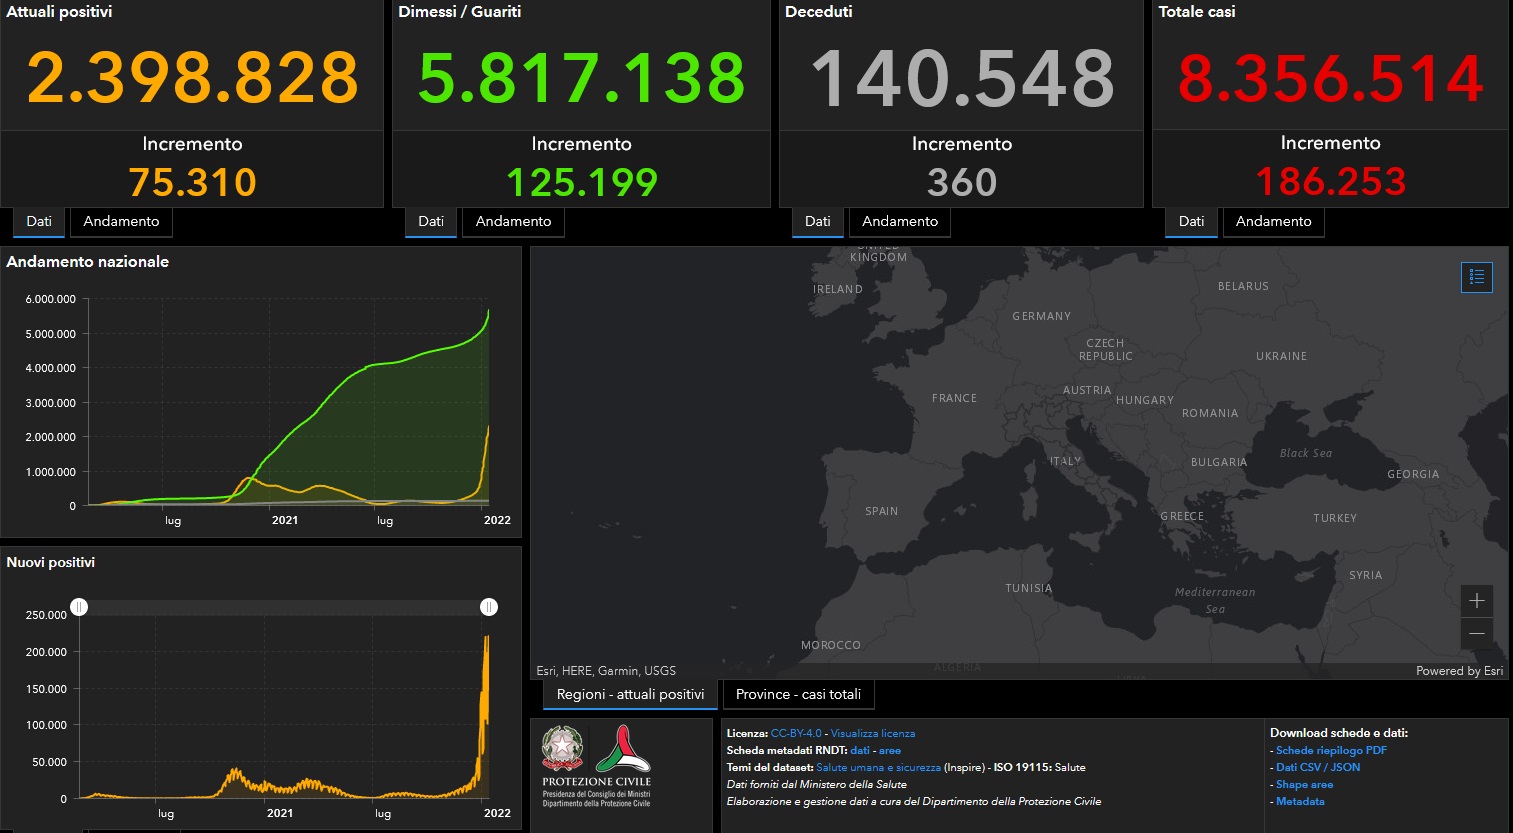Download the Schede riepilogo PDF
Viewport: 1513px width, 833px height.
(x=1331, y=750)
